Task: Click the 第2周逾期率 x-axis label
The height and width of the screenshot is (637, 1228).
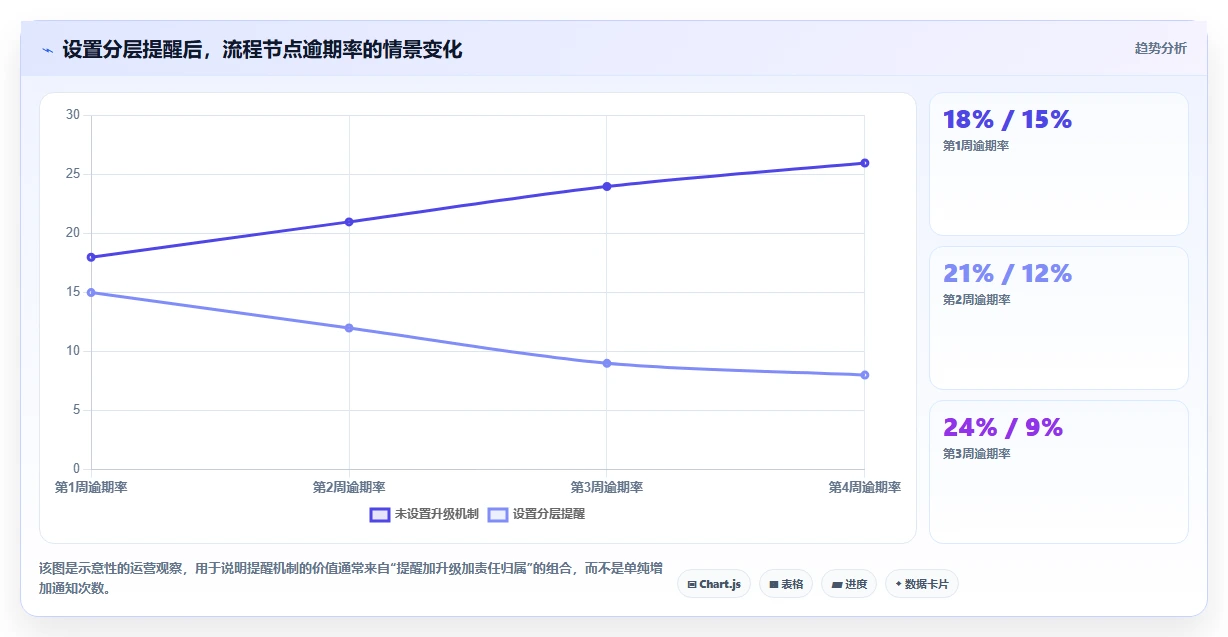Action: pyautogui.click(x=349, y=488)
